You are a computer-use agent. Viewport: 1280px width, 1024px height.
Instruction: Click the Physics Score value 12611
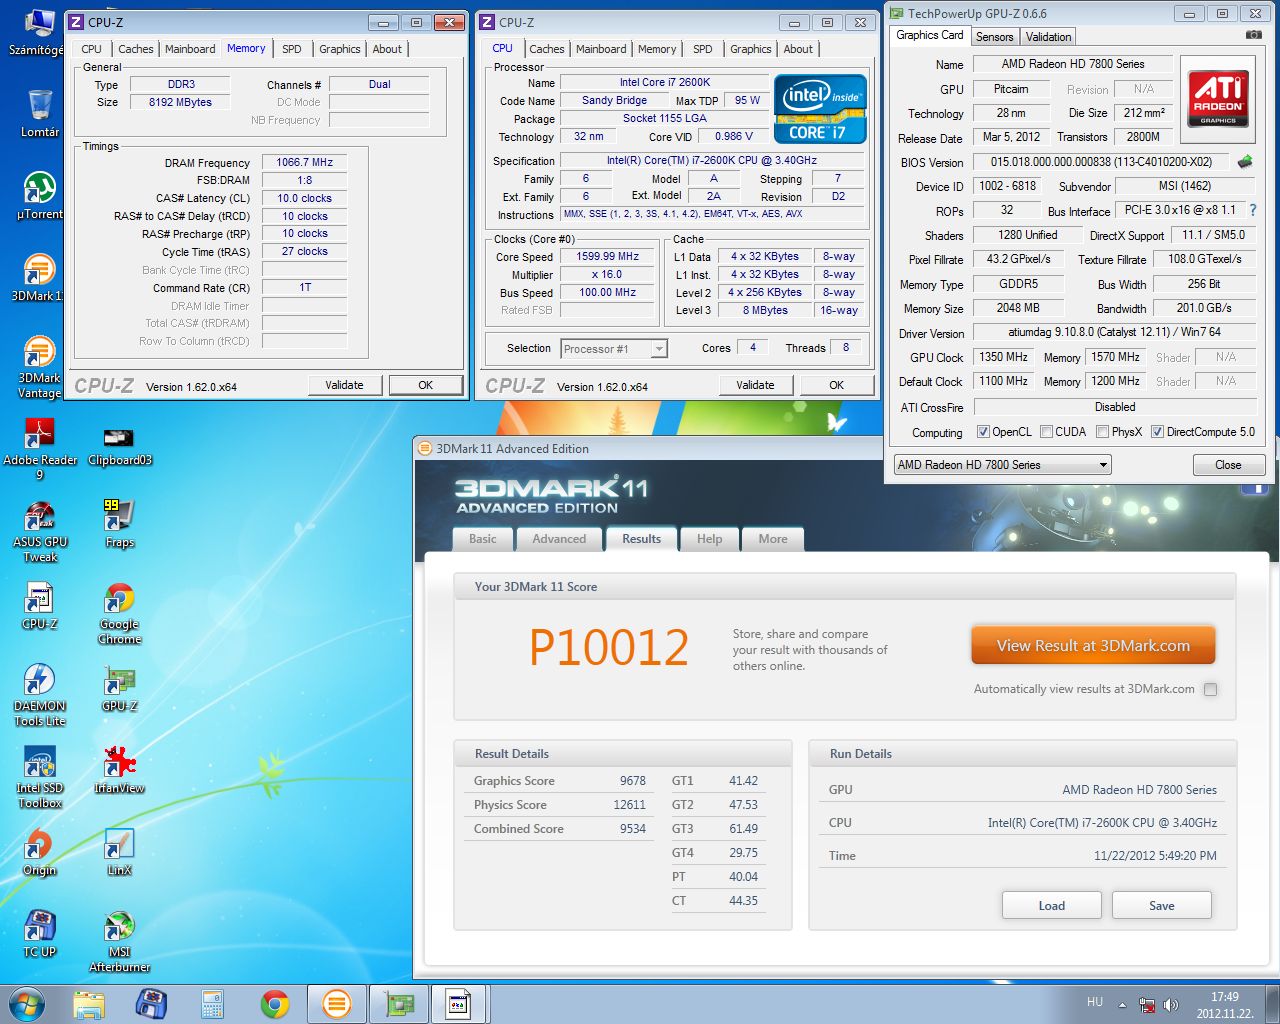coord(629,805)
